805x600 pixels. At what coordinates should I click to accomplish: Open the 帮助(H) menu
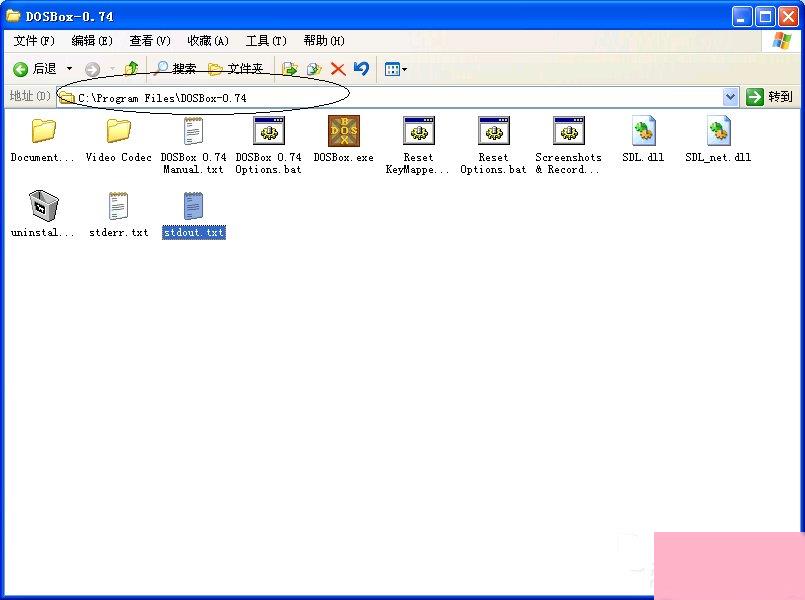coord(324,41)
